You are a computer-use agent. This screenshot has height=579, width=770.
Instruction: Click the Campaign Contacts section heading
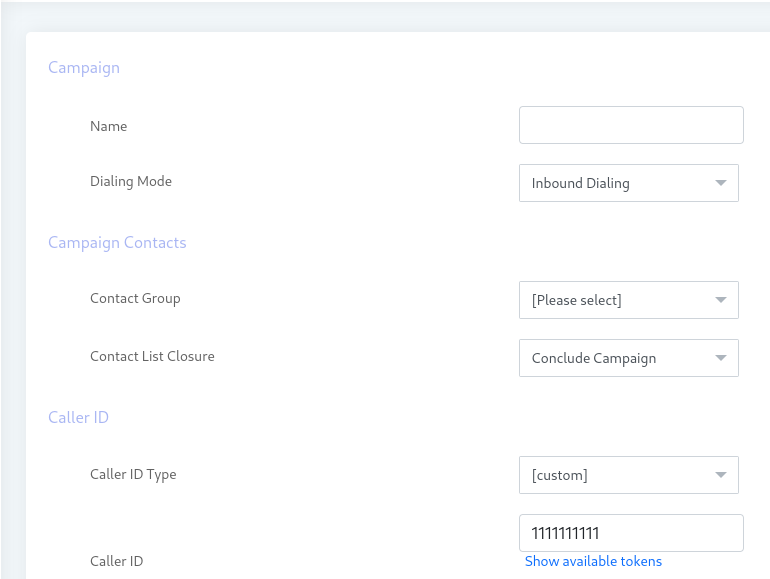(117, 243)
